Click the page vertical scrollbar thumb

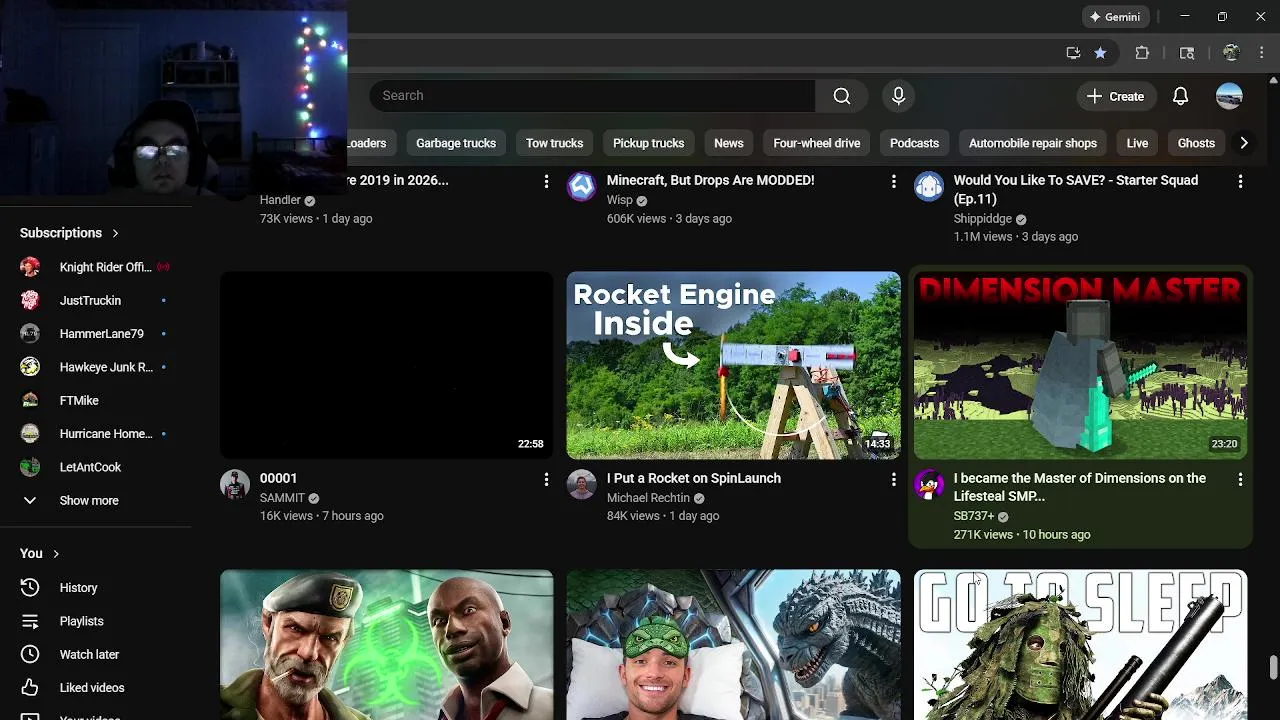click(x=1273, y=667)
